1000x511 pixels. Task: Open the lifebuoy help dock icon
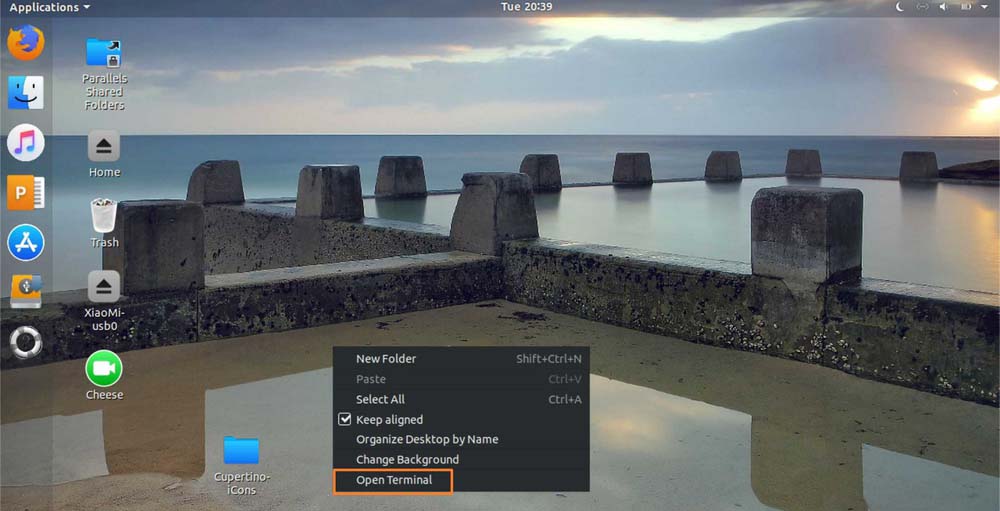[x=26, y=342]
